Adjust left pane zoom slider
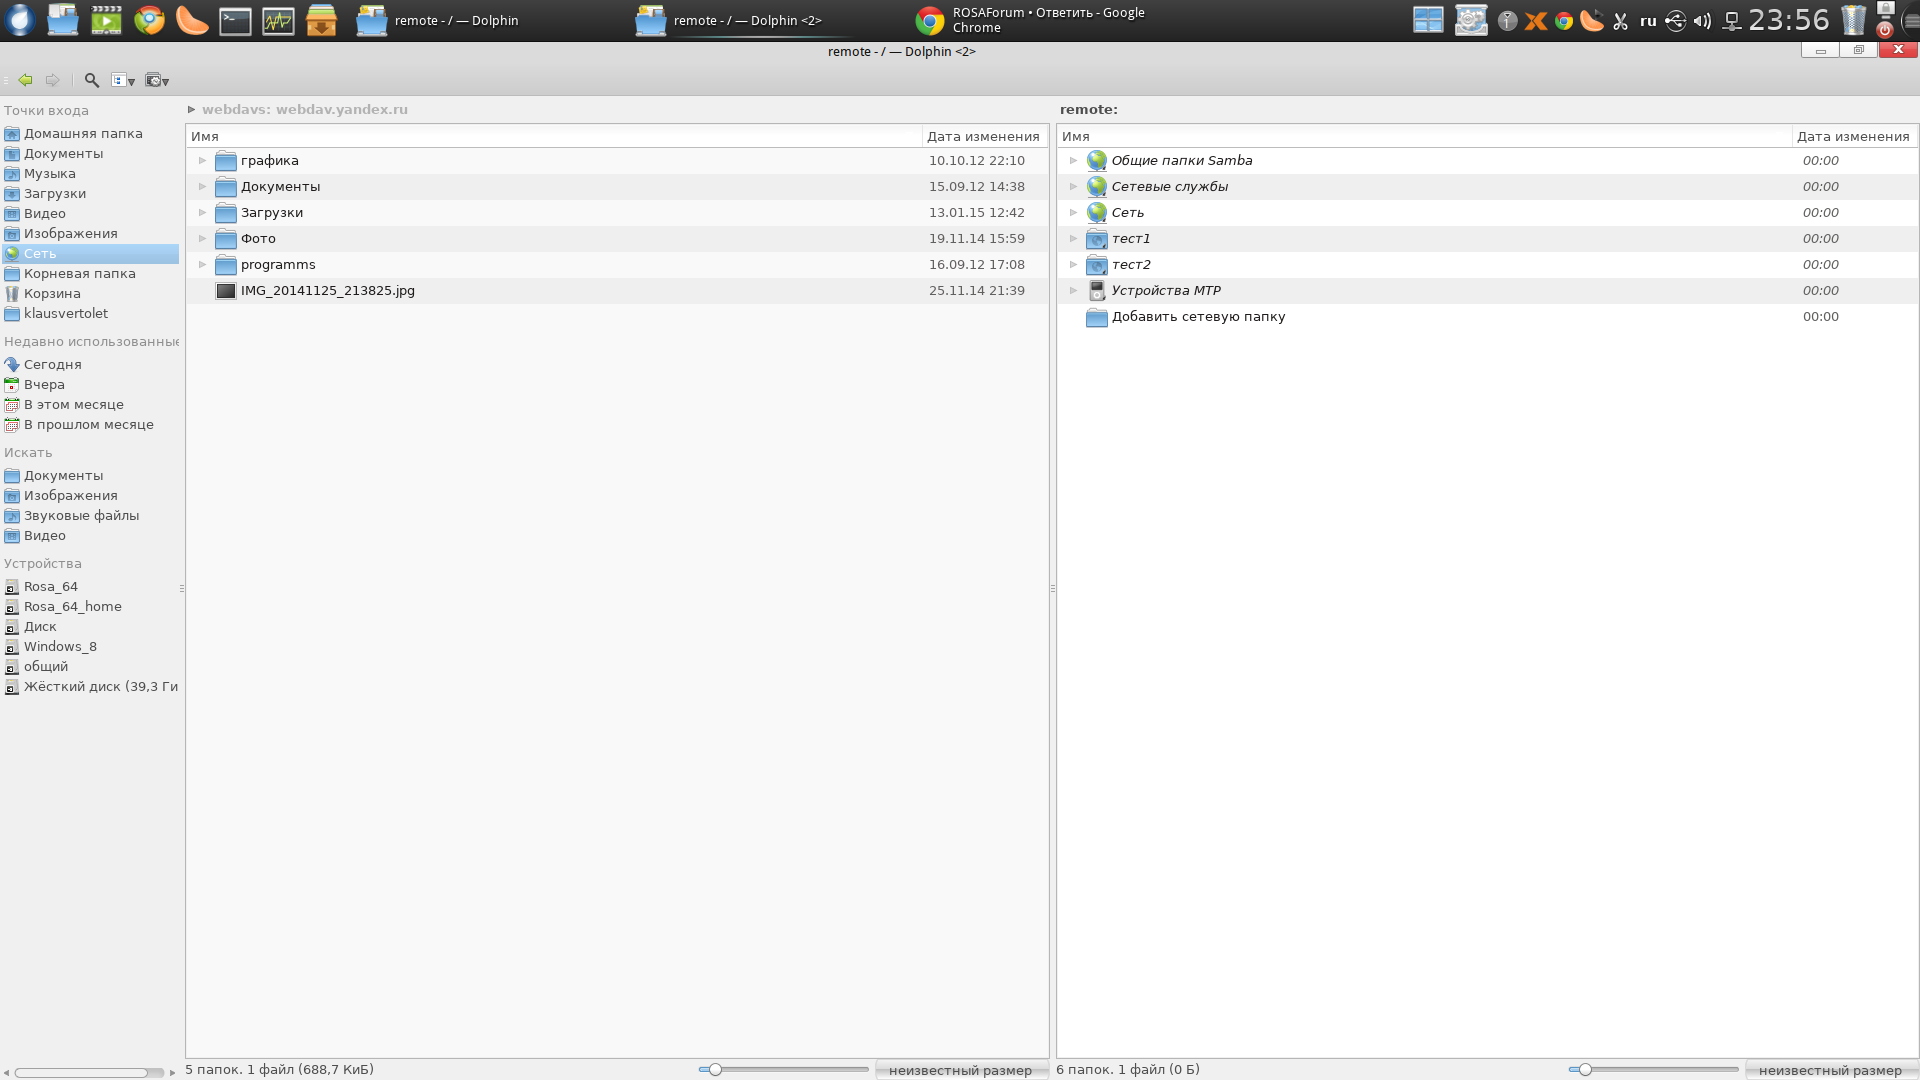 pyautogui.click(x=715, y=1070)
